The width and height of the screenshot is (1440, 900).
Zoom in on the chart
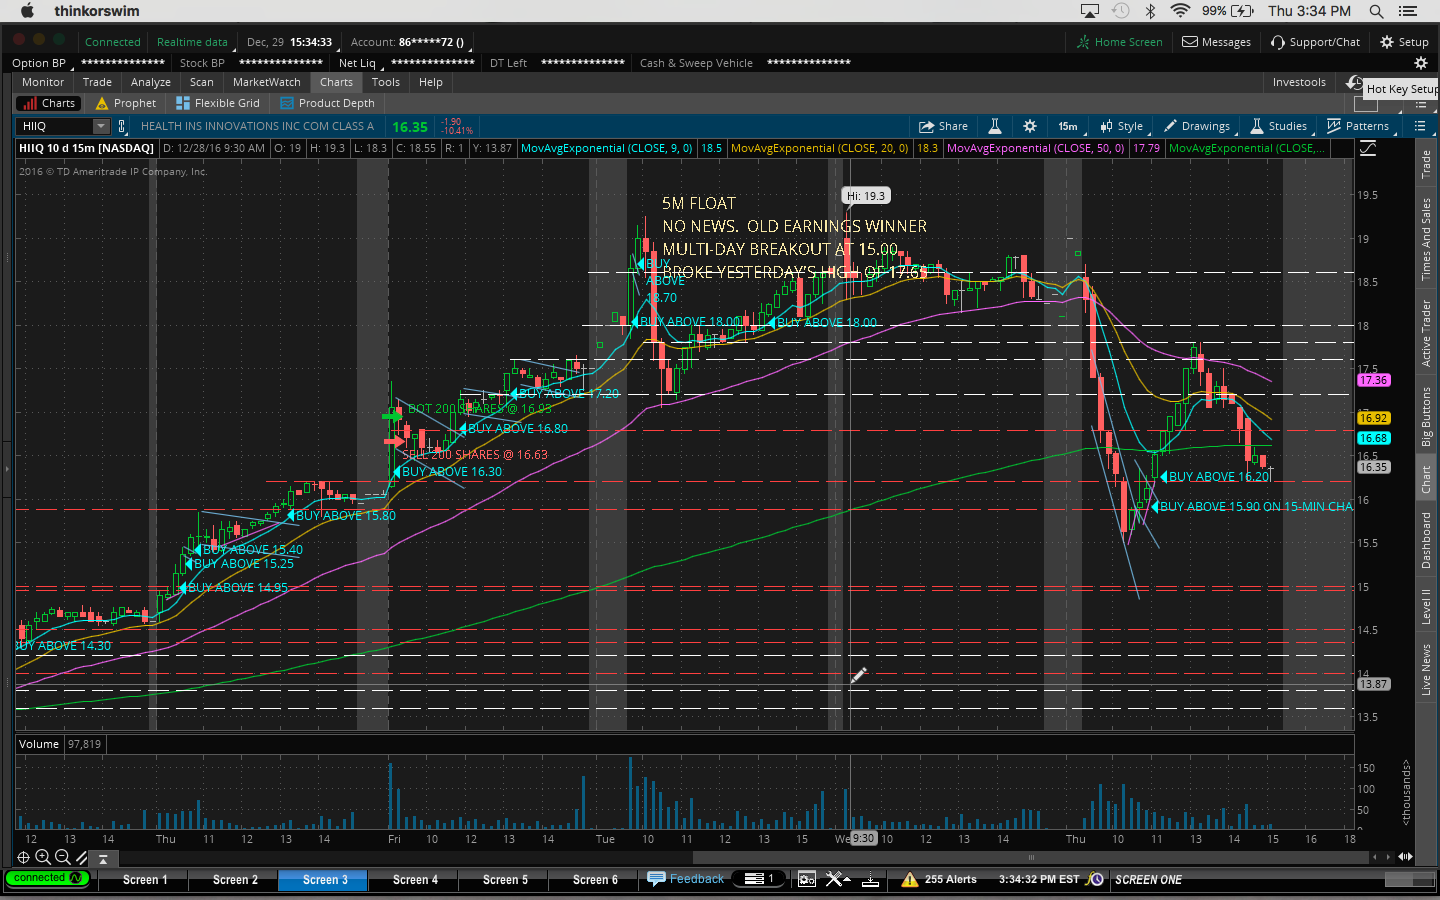(x=43, y=857)
